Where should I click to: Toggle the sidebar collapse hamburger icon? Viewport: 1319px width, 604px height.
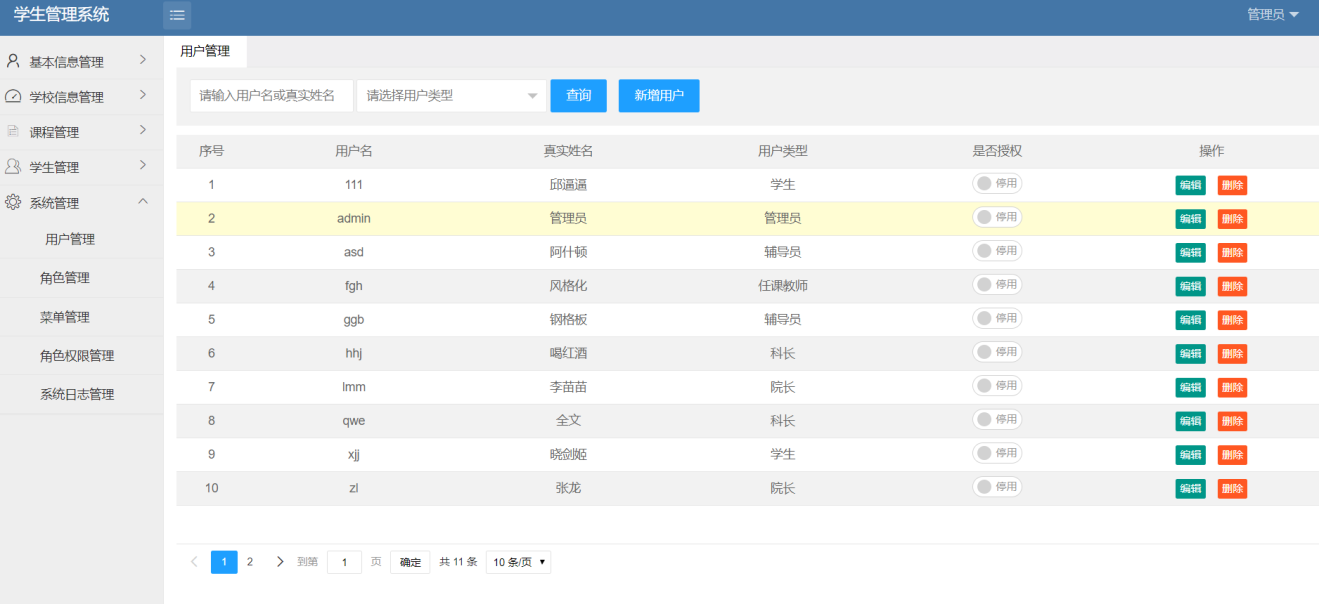tap(177, 15)
